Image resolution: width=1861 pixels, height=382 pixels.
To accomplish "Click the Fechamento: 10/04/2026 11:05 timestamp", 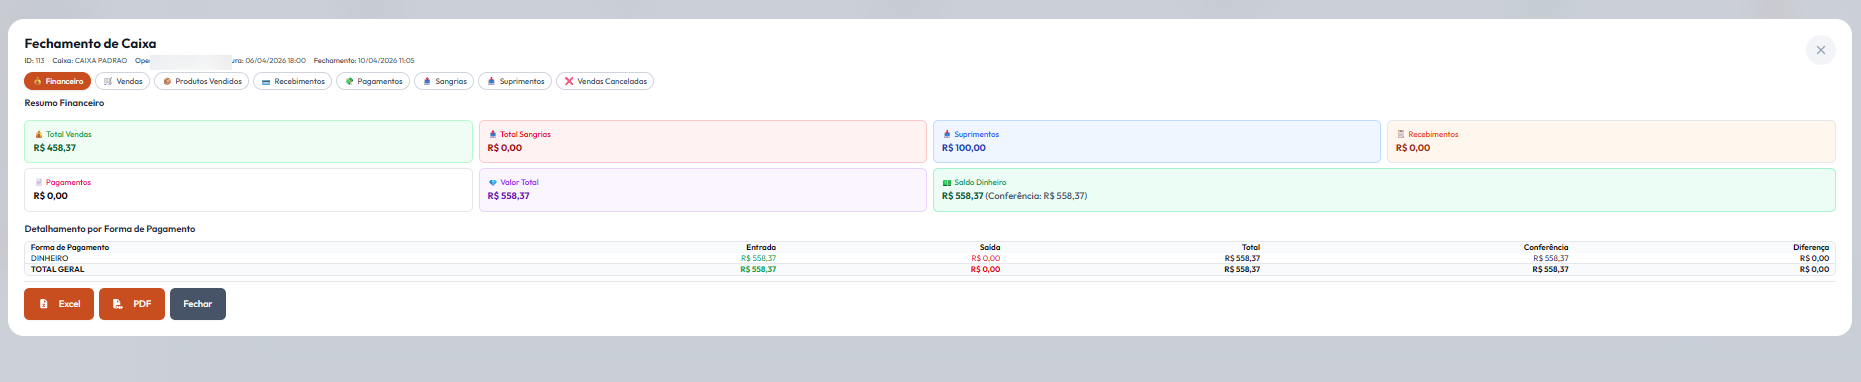I will pyautogui.click(x=364, y=61).
